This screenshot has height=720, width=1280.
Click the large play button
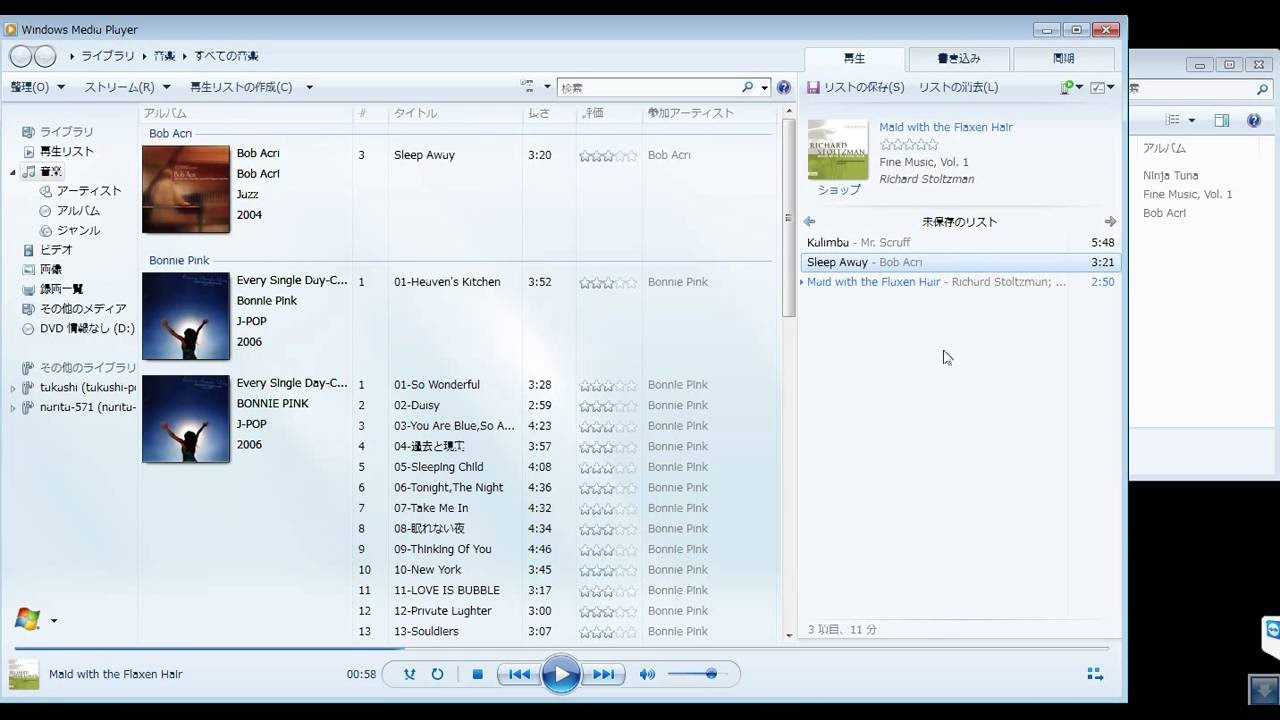(x=561, y=674)
